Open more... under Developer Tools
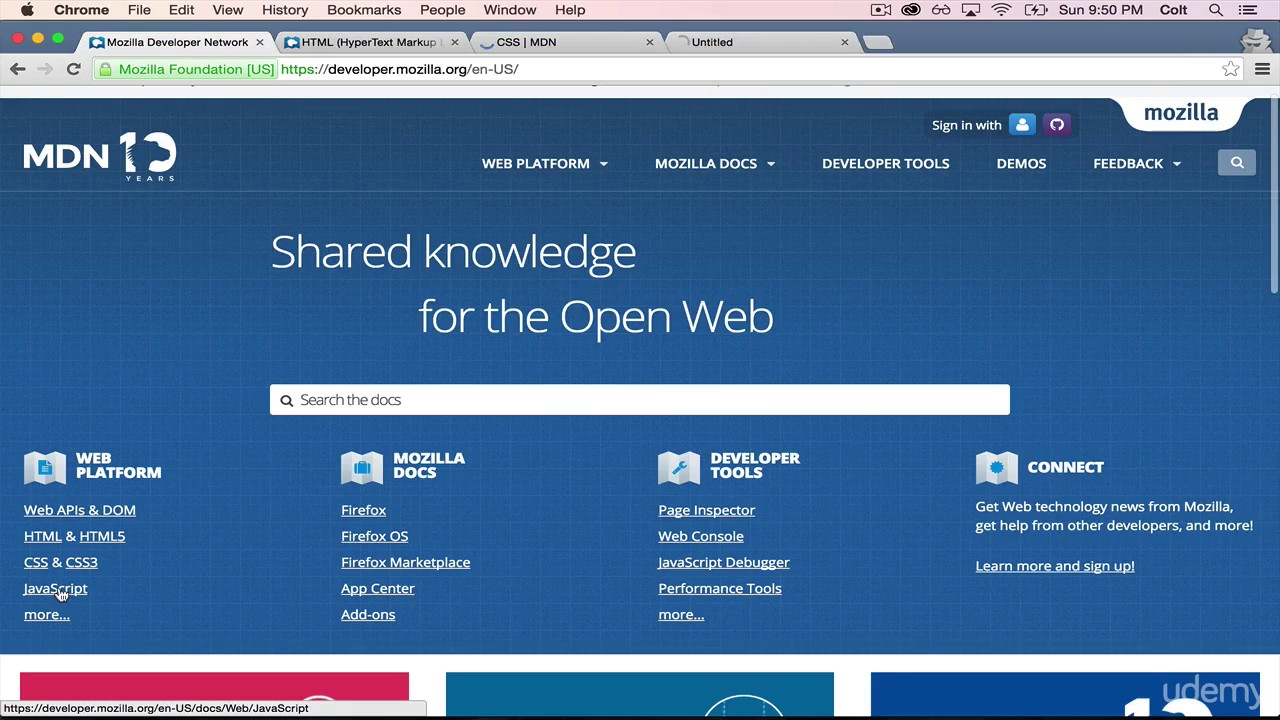The image size is (1280, 720). (681, 614)
